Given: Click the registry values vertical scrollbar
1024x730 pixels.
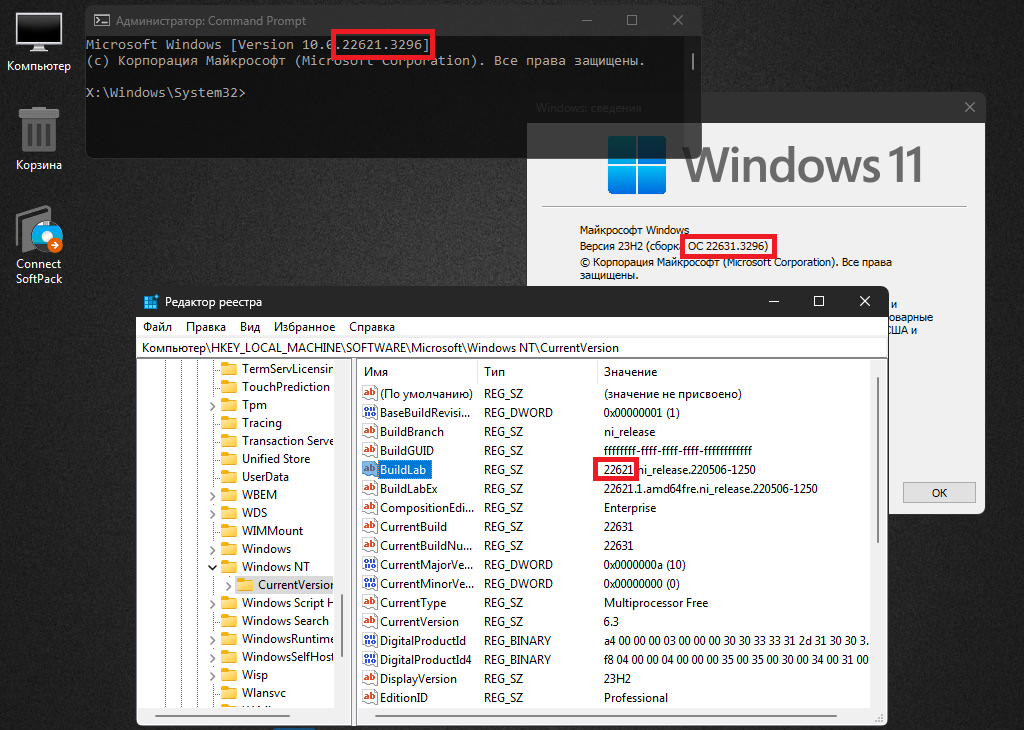Looking at the screenshot, I should coord(878,460).
